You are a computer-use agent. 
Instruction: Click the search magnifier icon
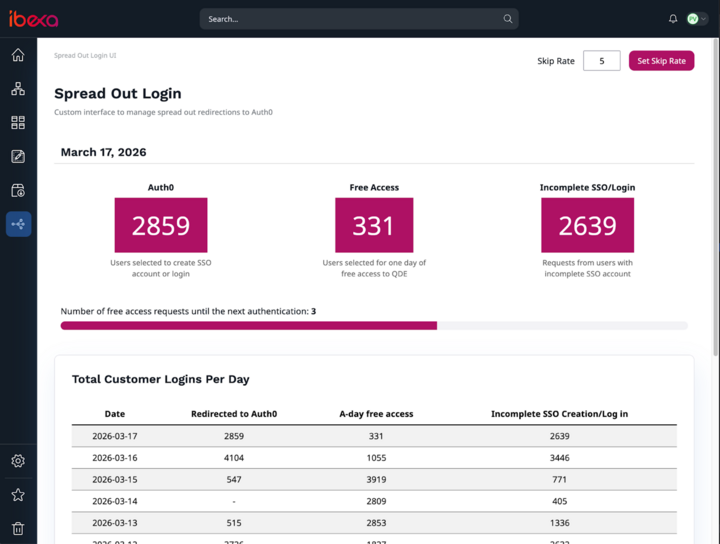(507, 19)
